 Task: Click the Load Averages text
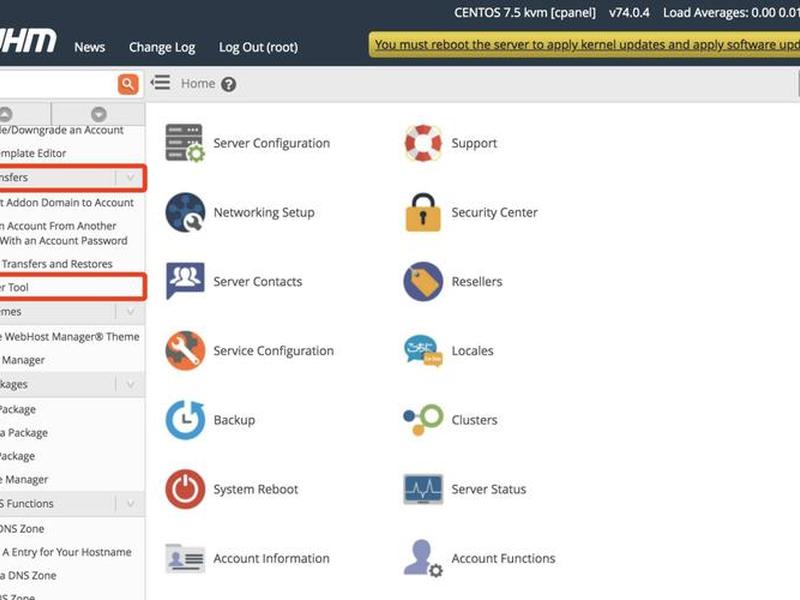pos(731,13)
